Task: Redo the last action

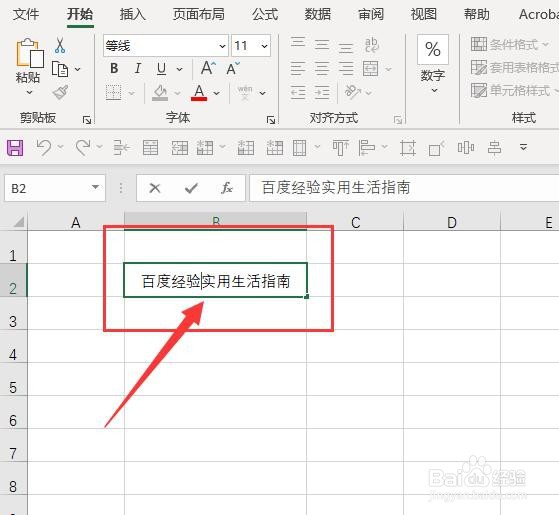Action: (83, 147)
